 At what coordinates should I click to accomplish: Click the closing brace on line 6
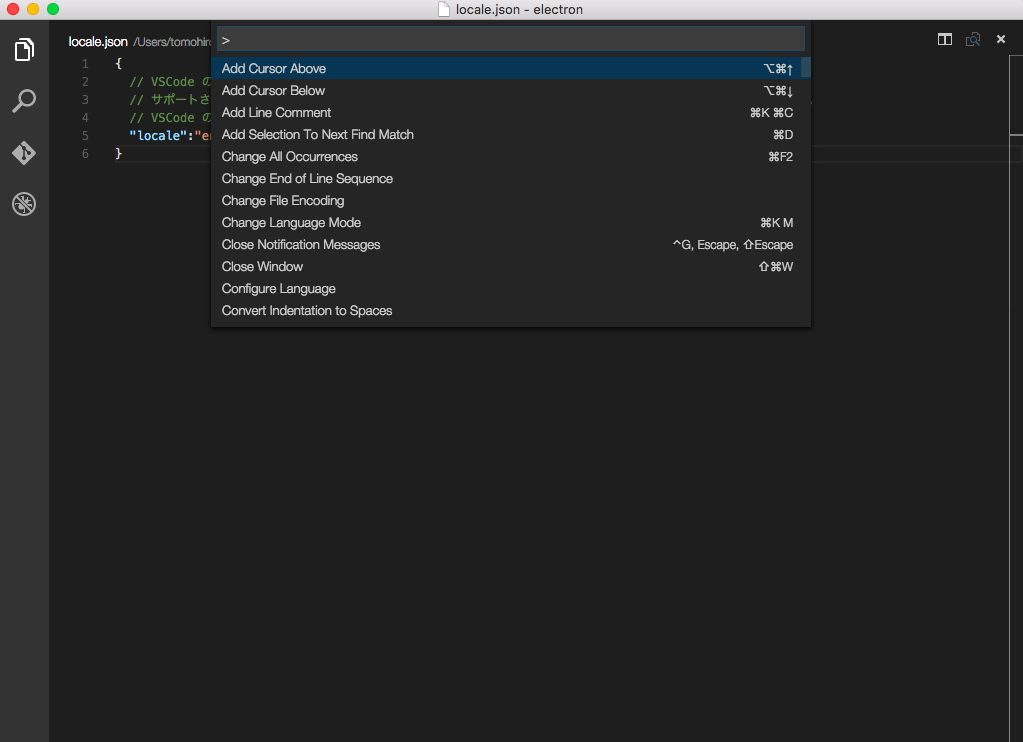(118, 153)
